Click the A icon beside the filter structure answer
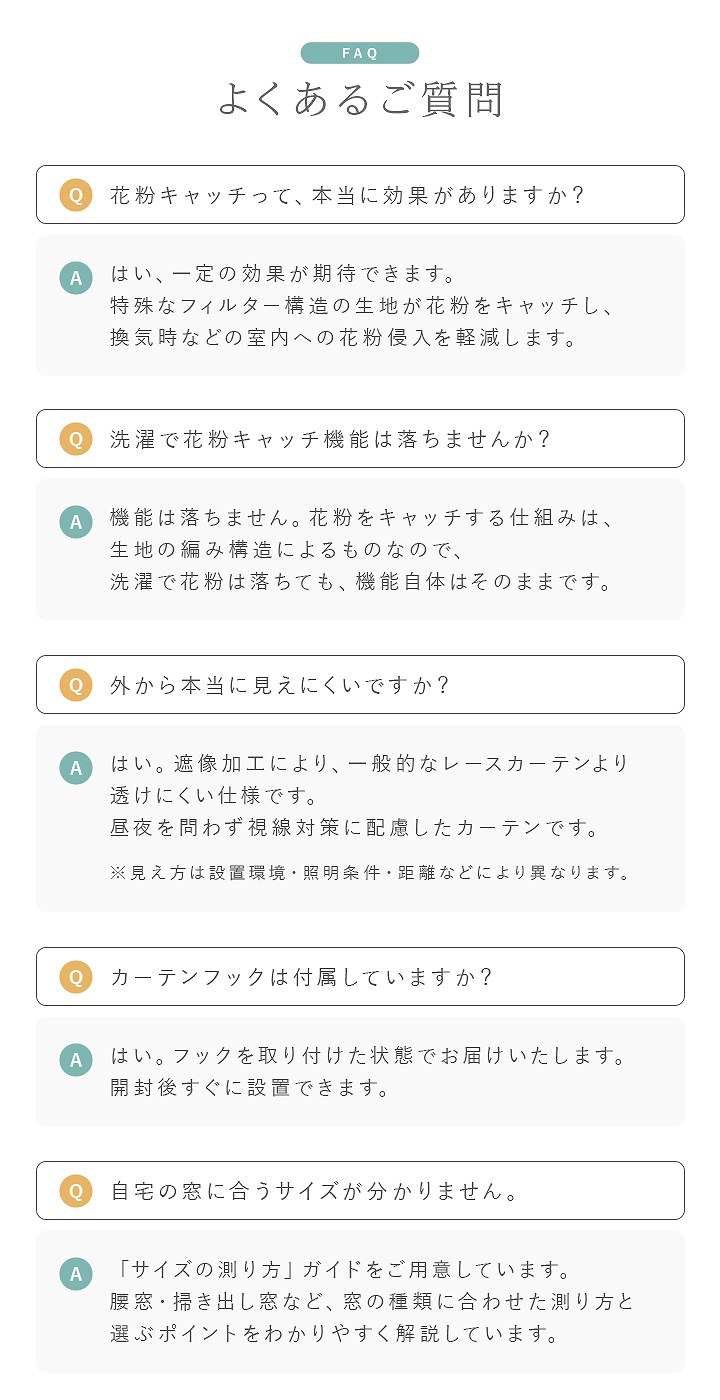This screenshot has height=1400, width=720. (x=75, y=277)
